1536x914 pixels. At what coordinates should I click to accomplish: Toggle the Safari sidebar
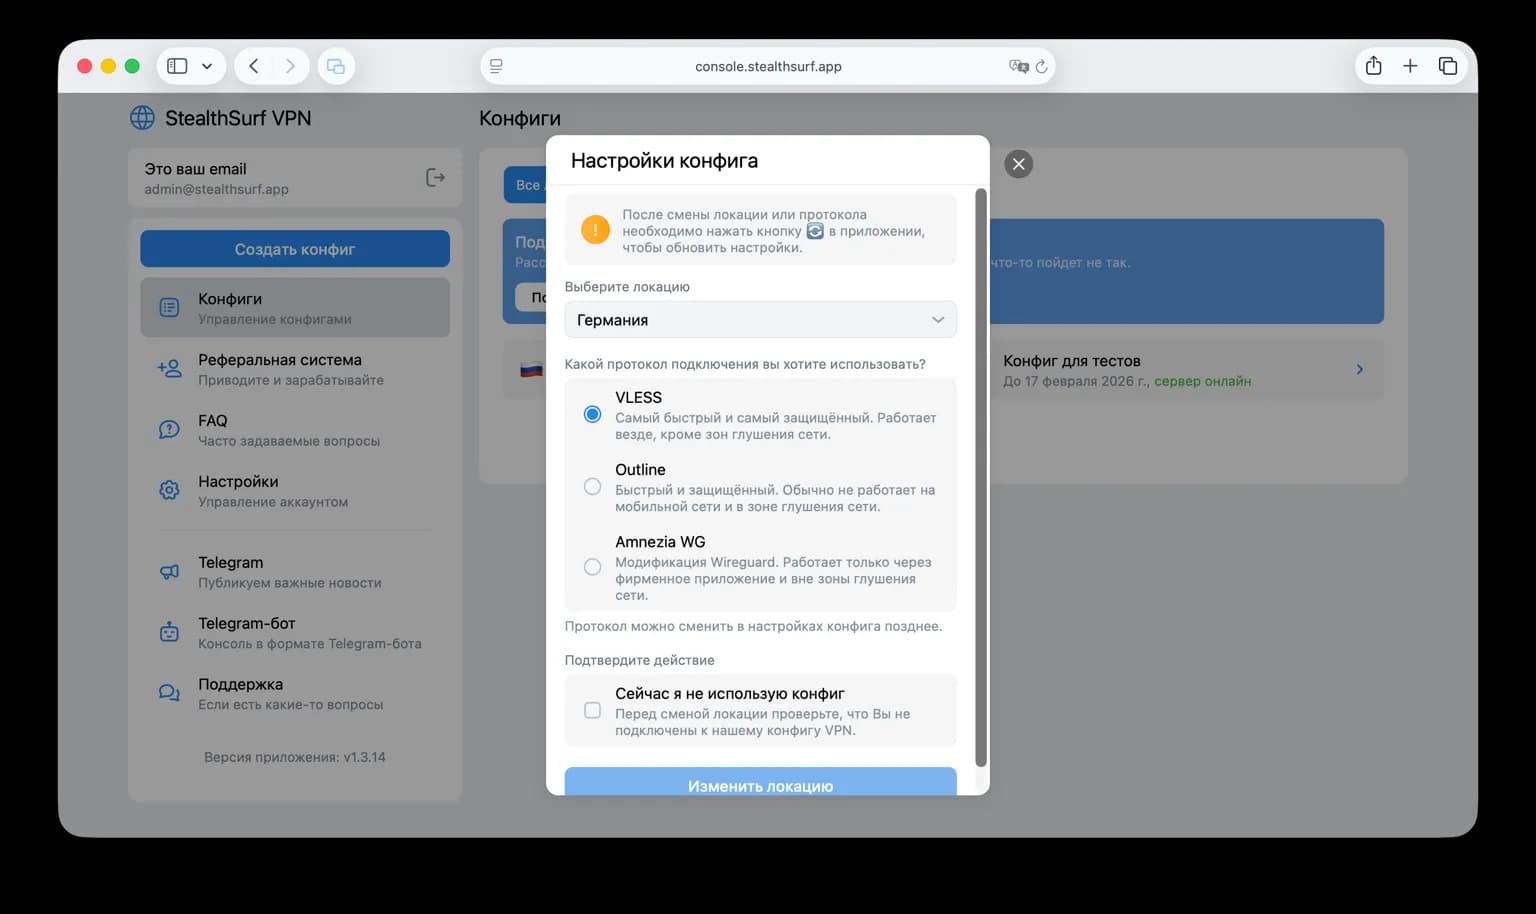point(178,66)
